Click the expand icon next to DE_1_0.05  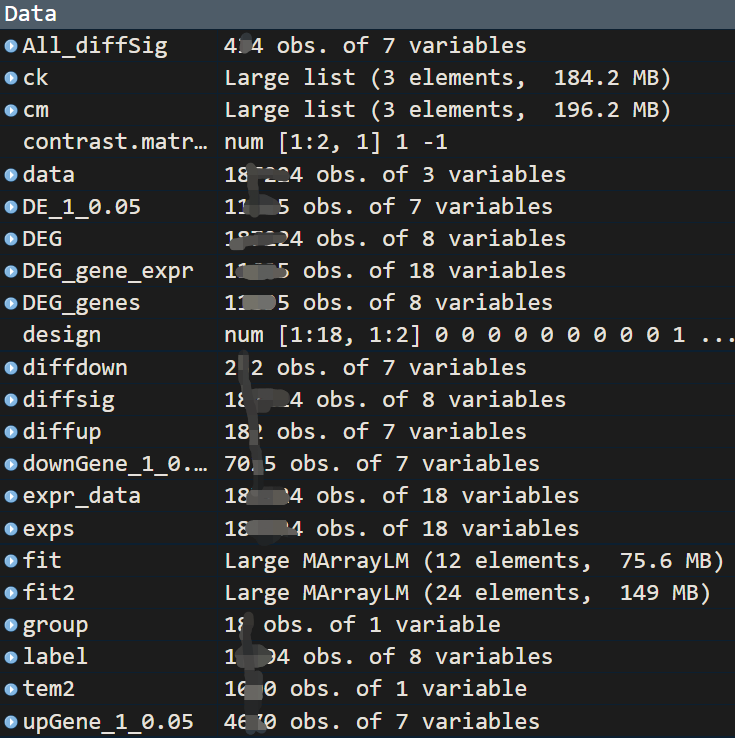point(11,207)
